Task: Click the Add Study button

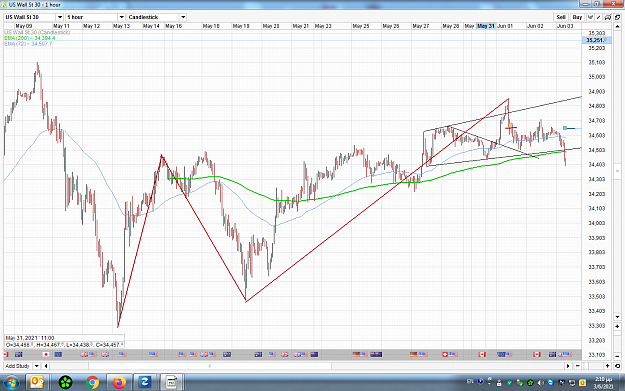Action: click(x=17, y=366)
